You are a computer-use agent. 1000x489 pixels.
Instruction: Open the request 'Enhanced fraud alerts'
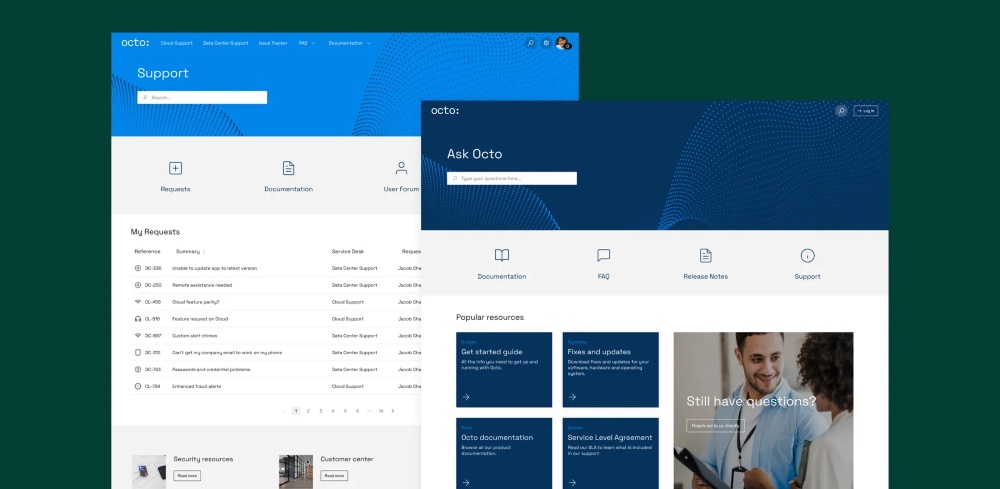196,386
